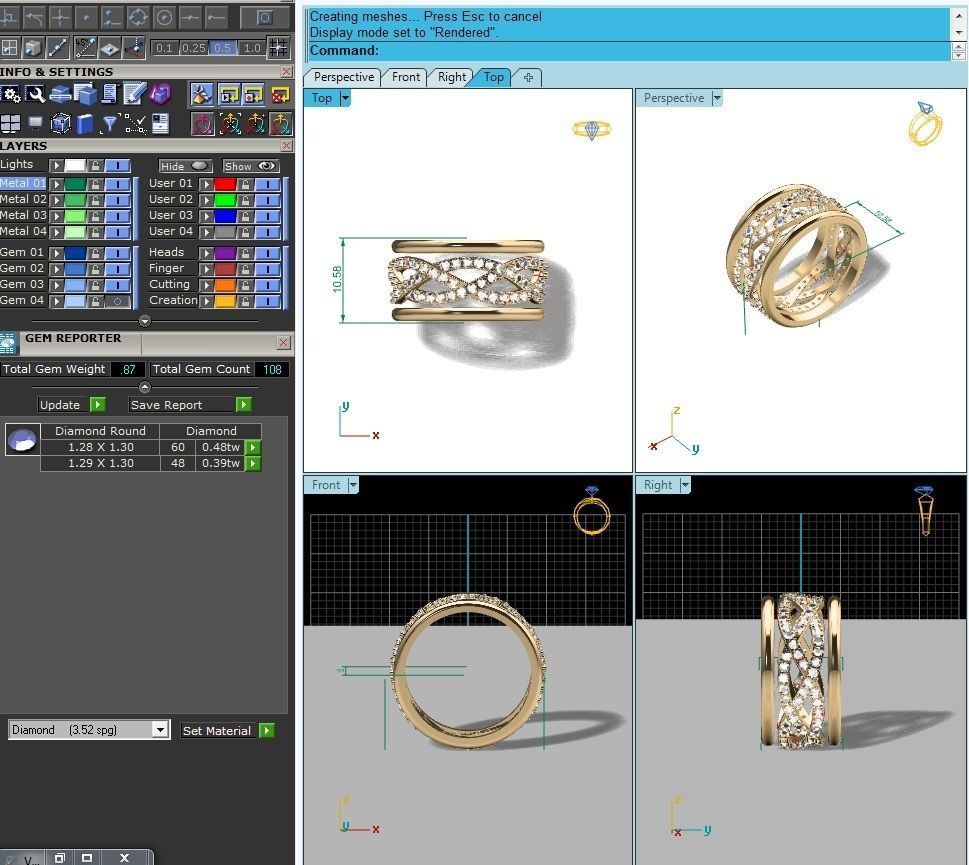Switch to the Right viewport tab

(452, 77)
